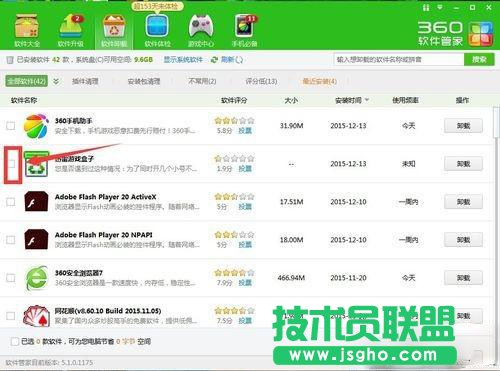500x371 pixels.
Task: Click 卸载 for 360安全浏览器7
Action: 463,278
